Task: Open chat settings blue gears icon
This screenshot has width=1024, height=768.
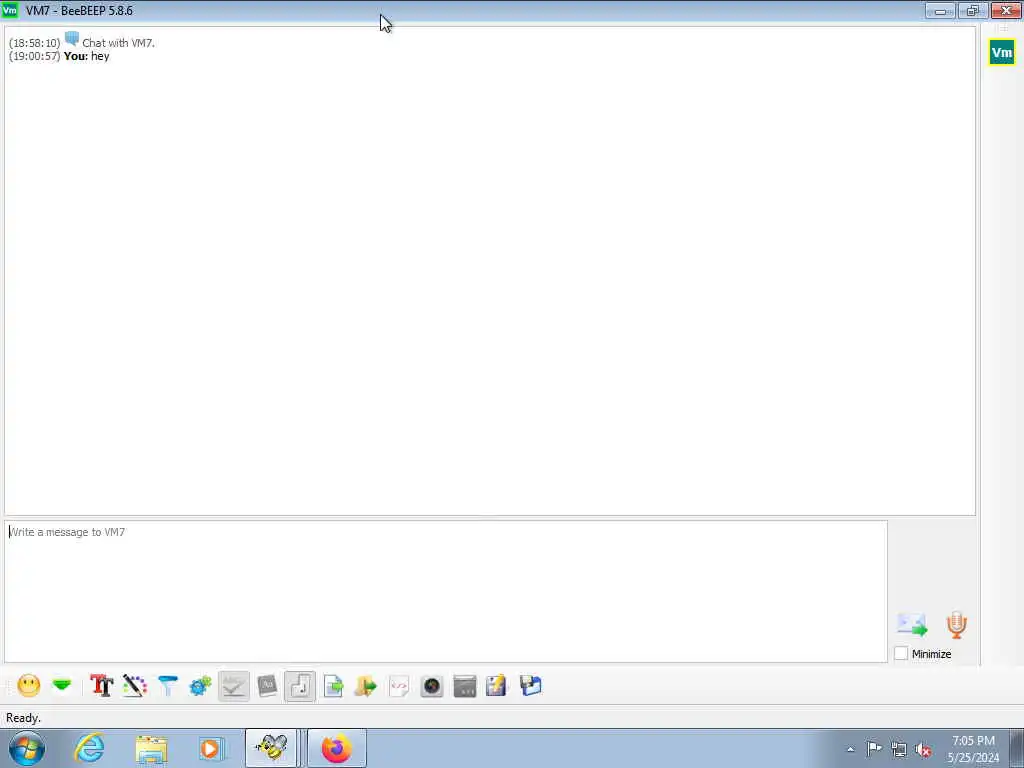Action: 200,686
